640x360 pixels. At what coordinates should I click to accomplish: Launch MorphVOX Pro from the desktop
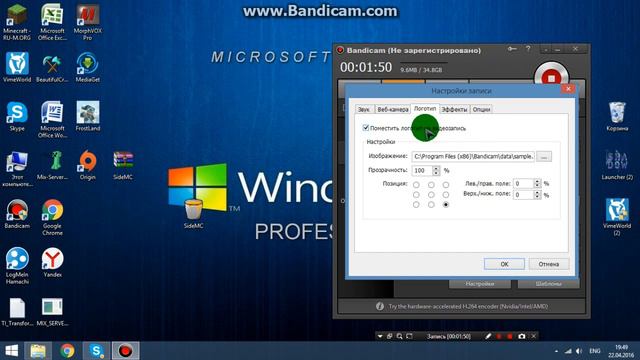click(x=87, y=22)
